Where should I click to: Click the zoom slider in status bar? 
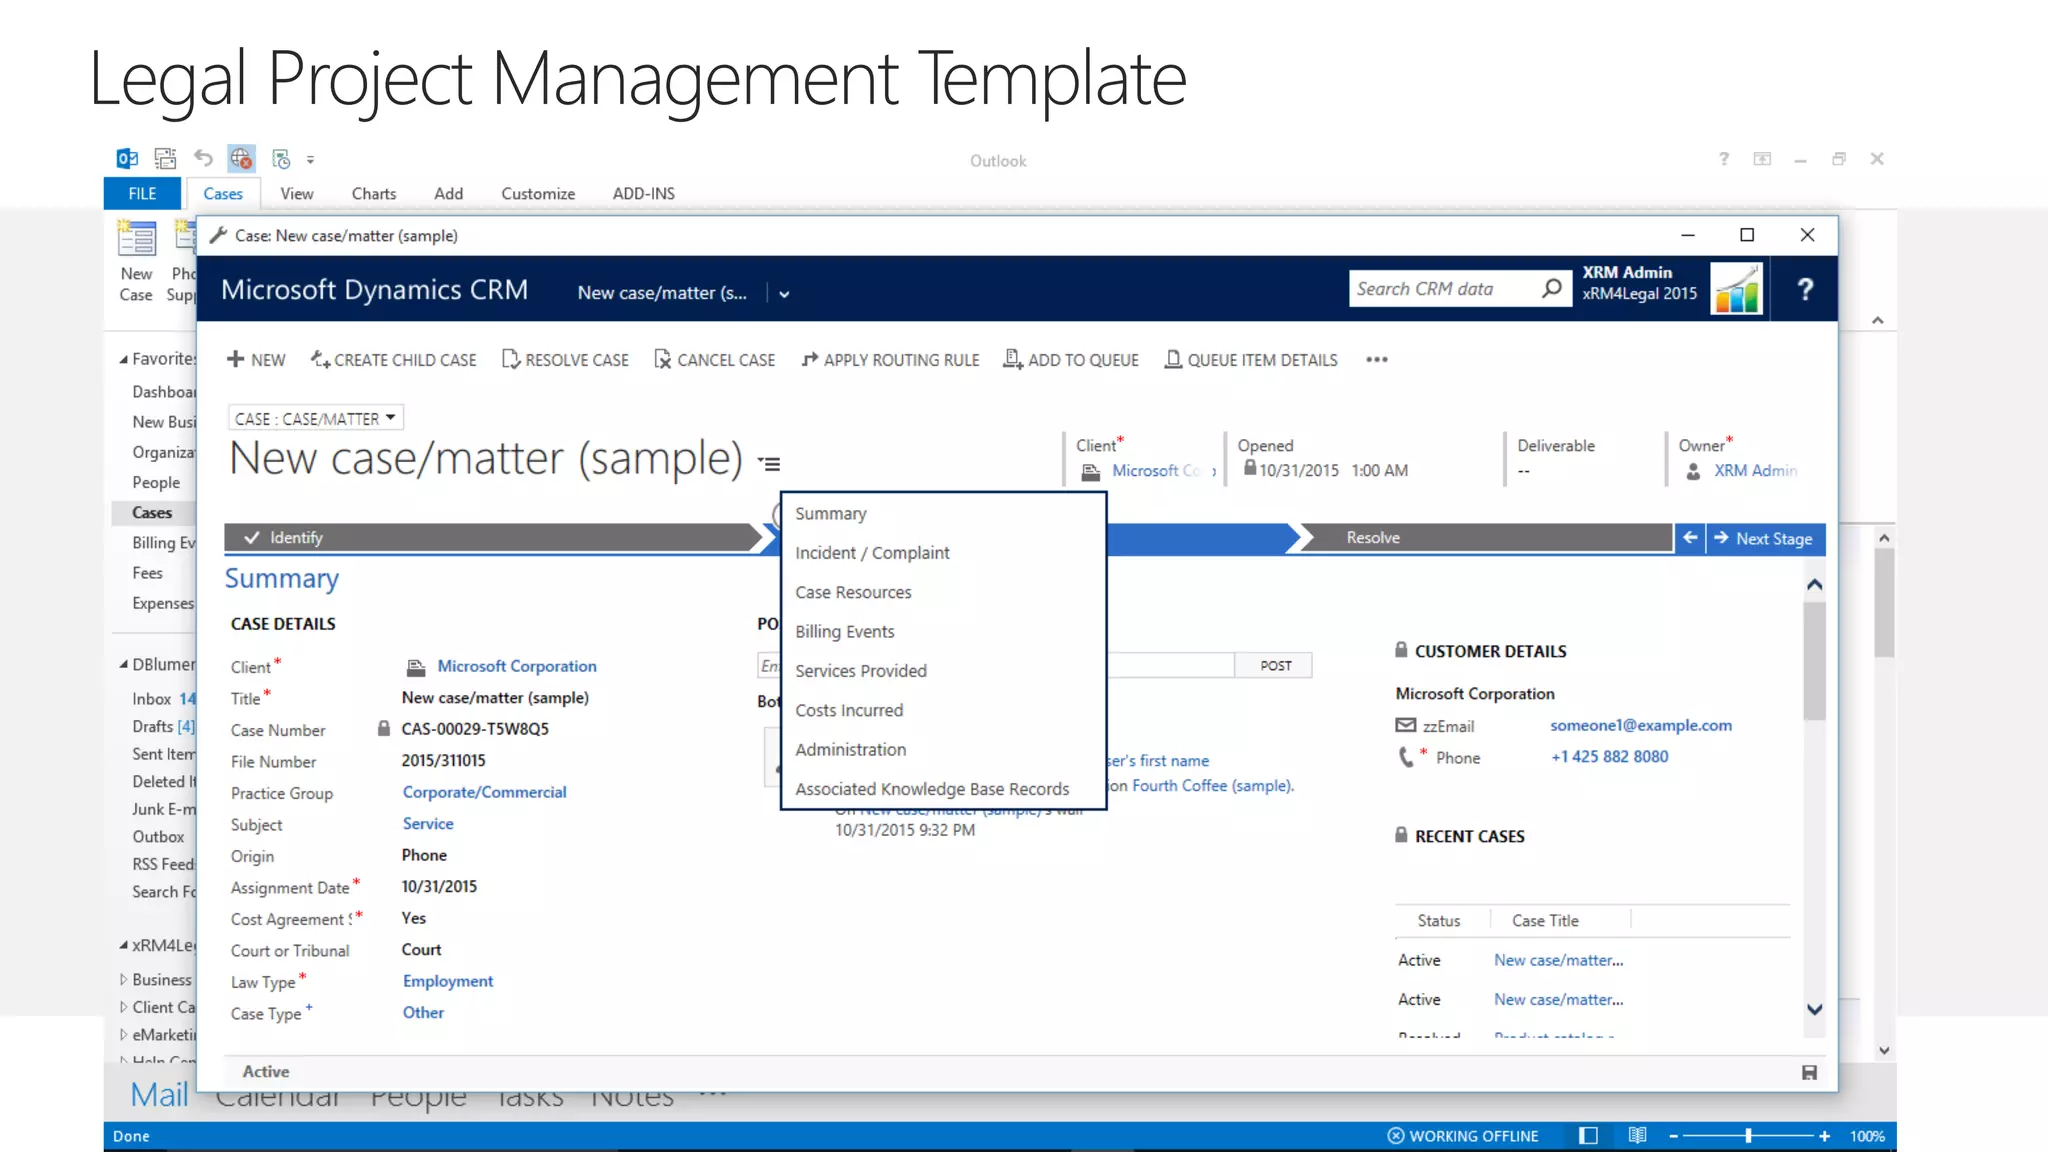pos(1748,1136)
